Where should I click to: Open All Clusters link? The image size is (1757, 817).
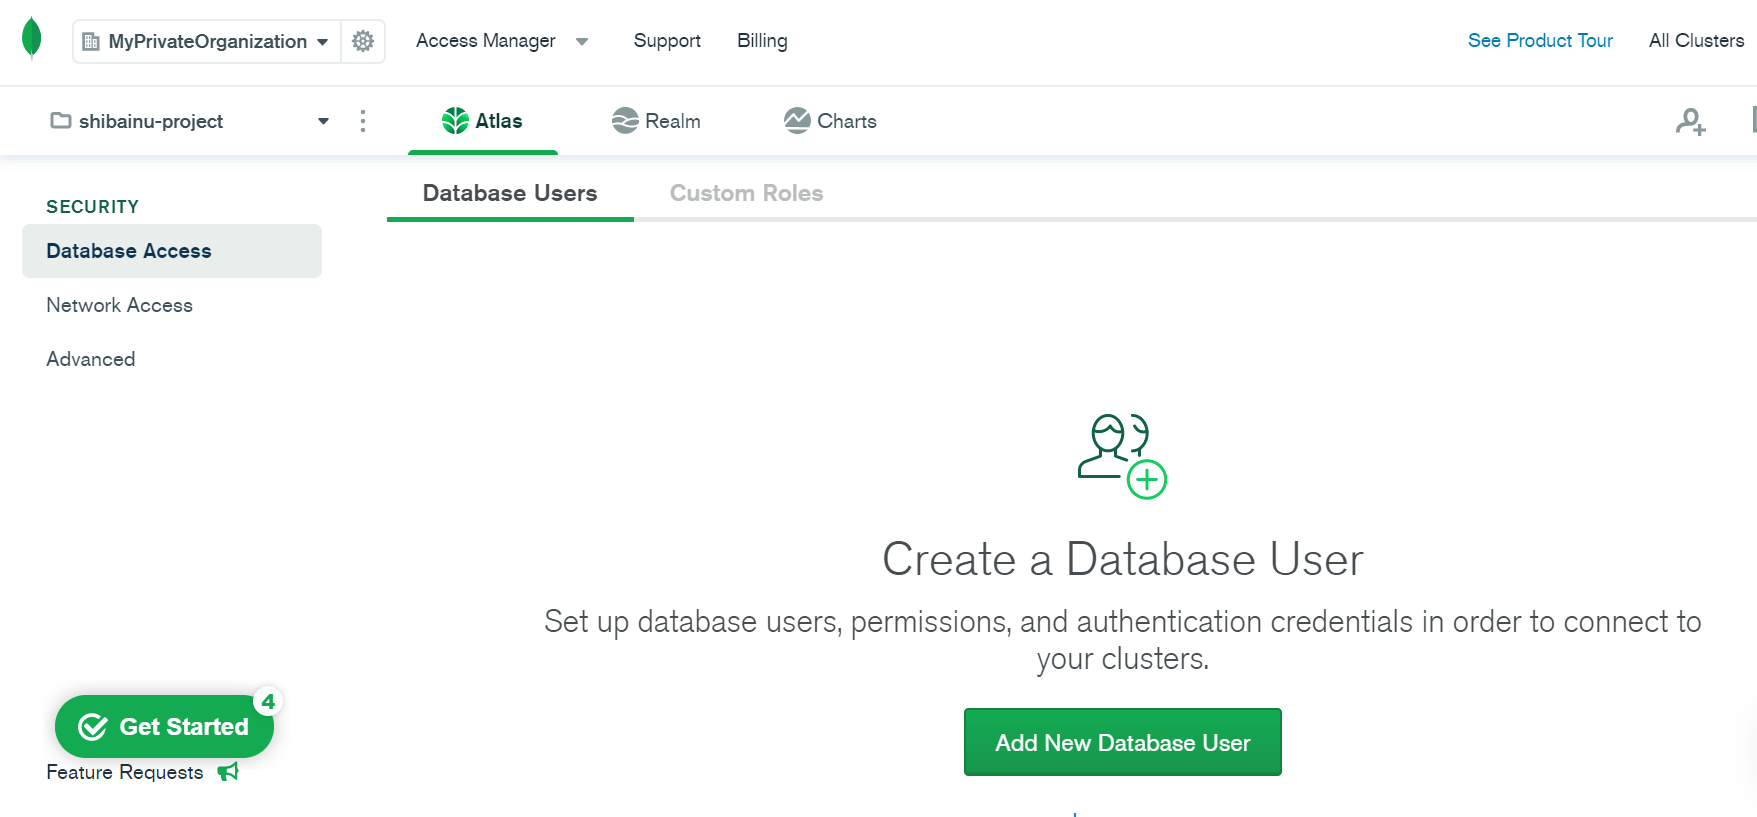pyautogui.click(x=1696, y=41)
